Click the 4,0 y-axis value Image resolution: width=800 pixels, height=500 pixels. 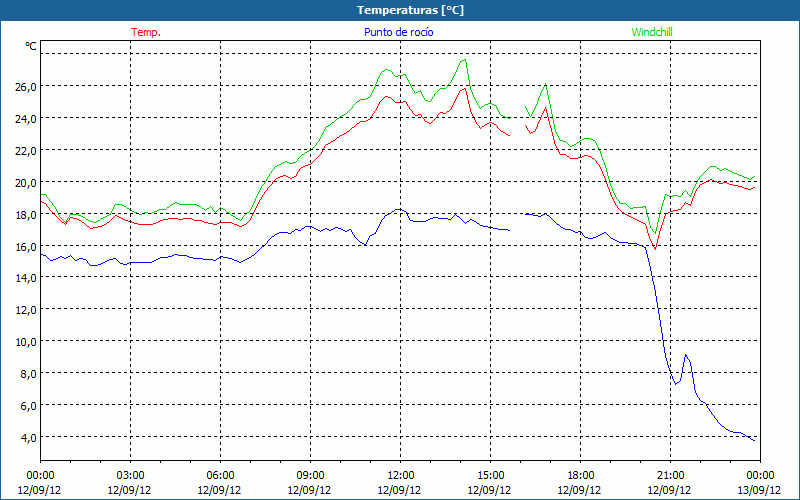click(29, 437)
